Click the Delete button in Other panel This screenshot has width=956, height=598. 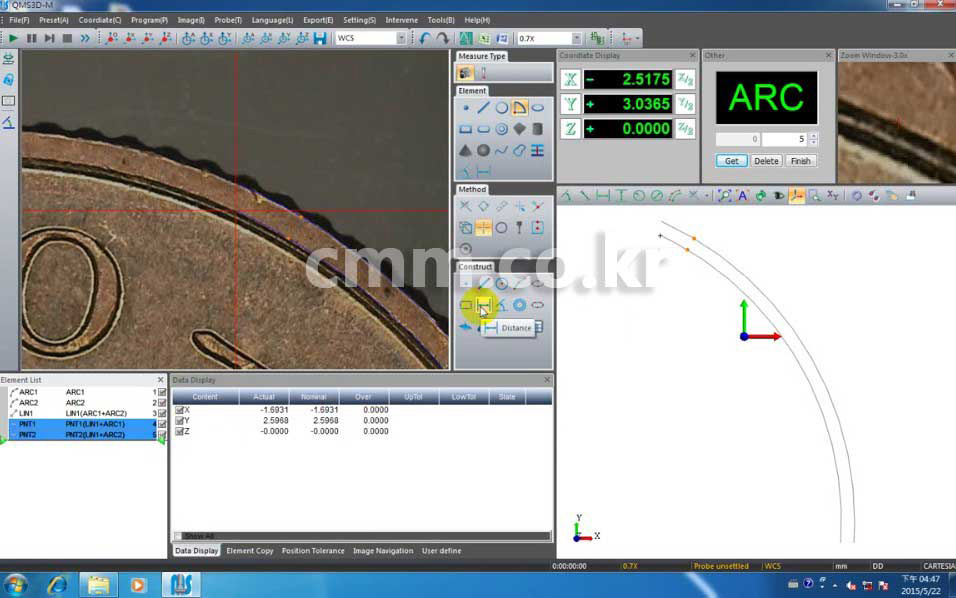pos(766,161)
